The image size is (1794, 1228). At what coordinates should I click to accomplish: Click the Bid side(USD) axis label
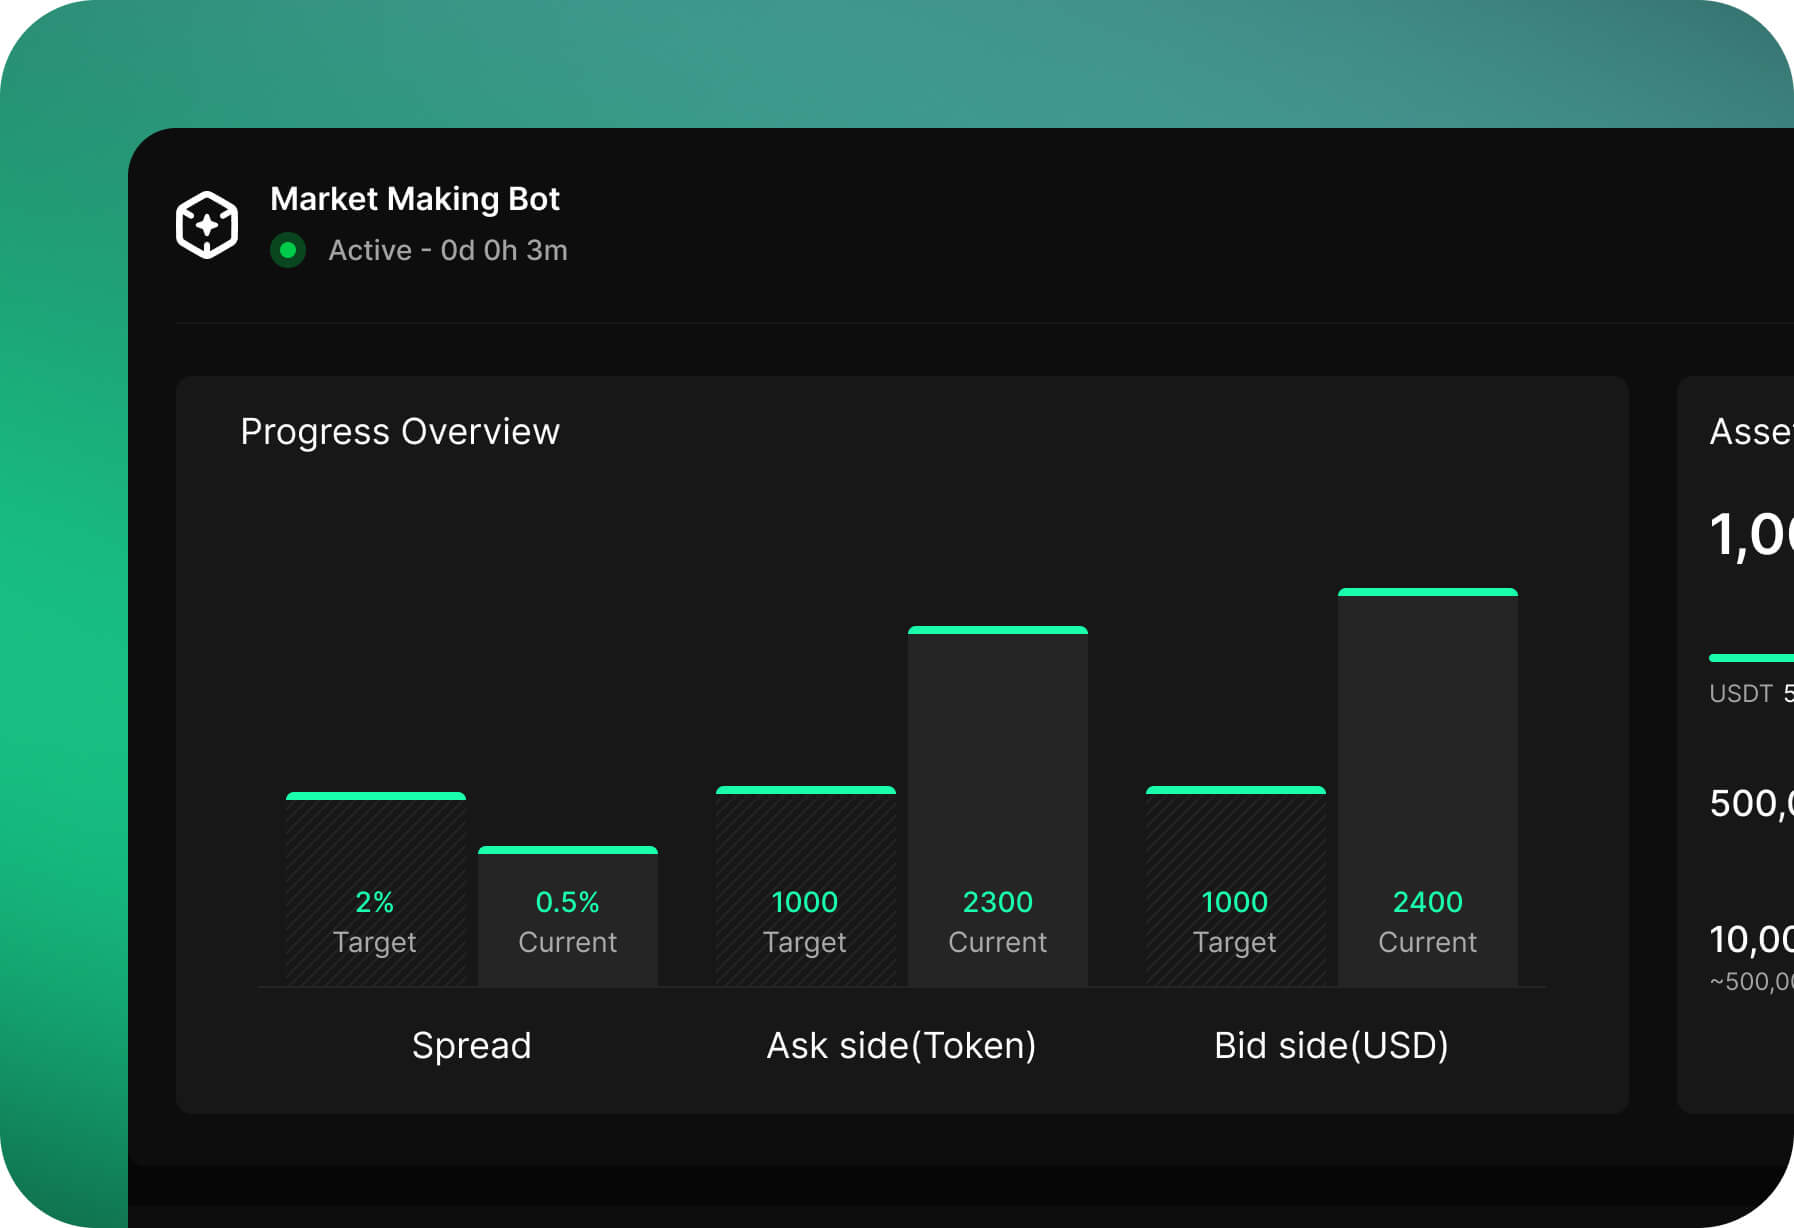(x=1332, y=1045)
